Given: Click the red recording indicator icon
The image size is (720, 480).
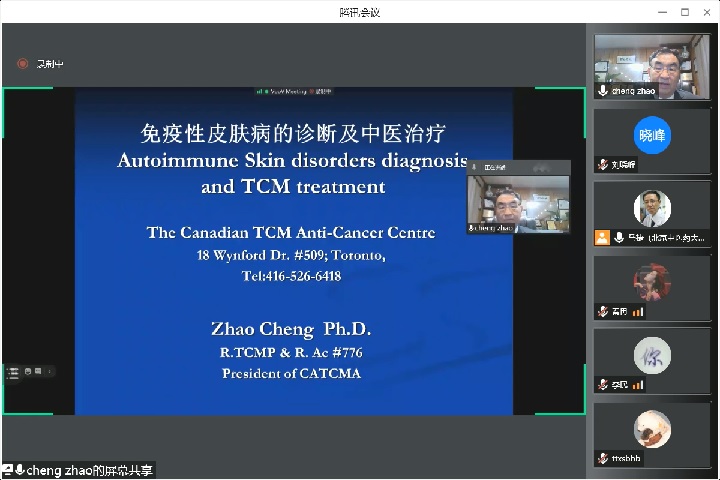Looking at the screenshot, I should tap(22, 64).
